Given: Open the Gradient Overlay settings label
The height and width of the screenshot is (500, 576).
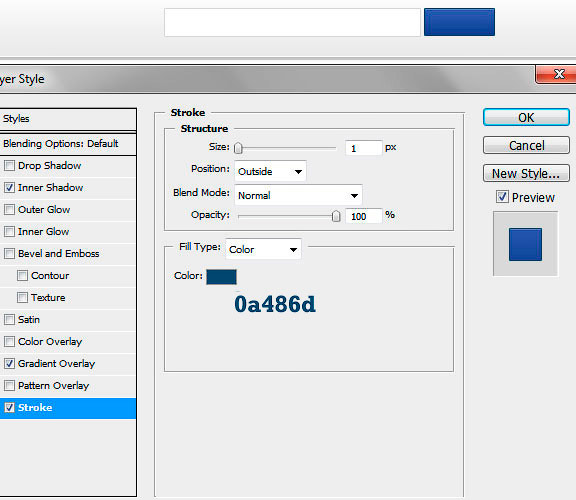Looking at the screenshot, I should click(x=57, y=364).
